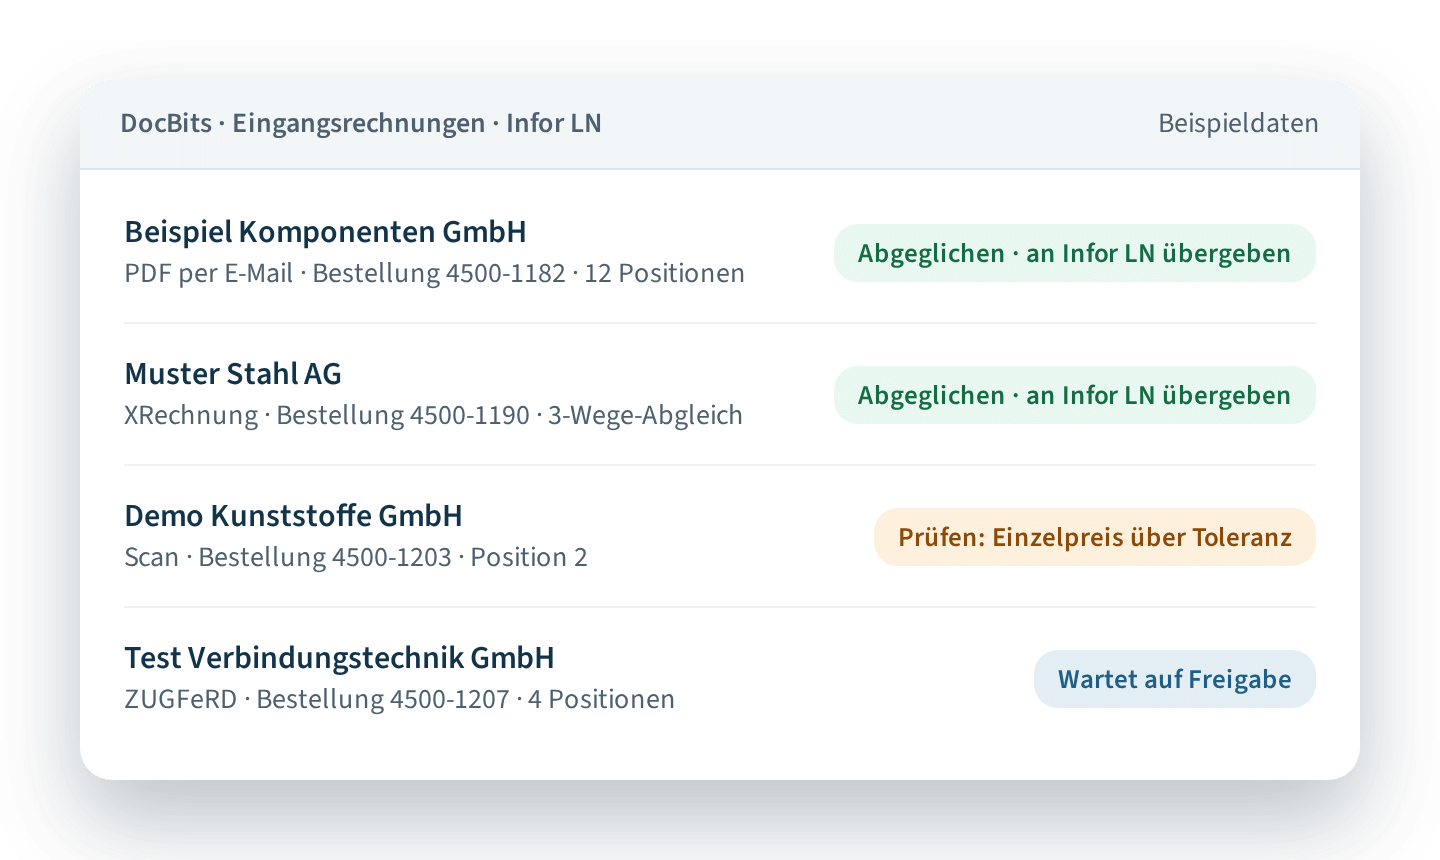
Task: Select supplier 'Demo Kunststoffe GmbH'
Action: [293, 516]
